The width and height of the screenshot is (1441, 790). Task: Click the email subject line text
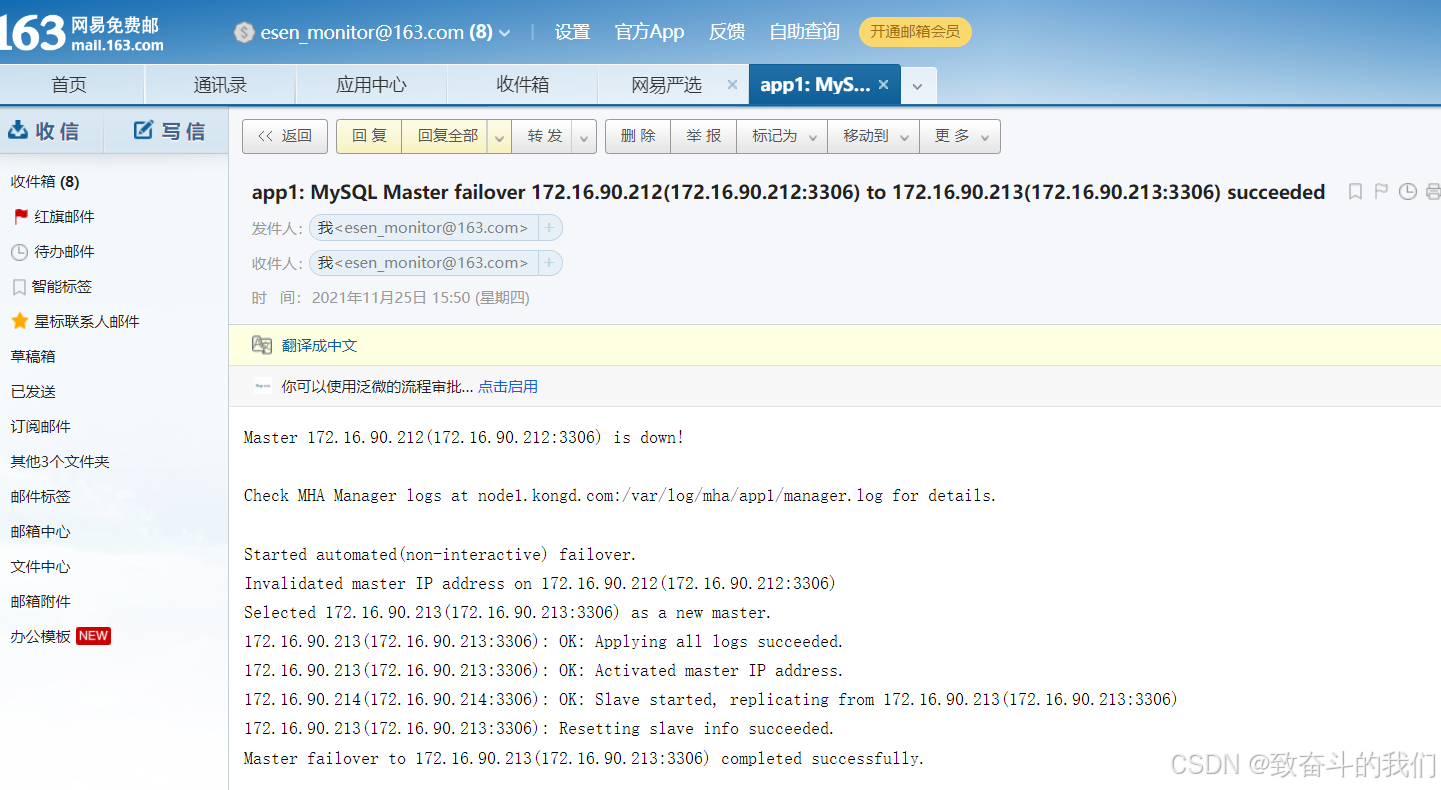pyautogui.click(x=788, y=192)
